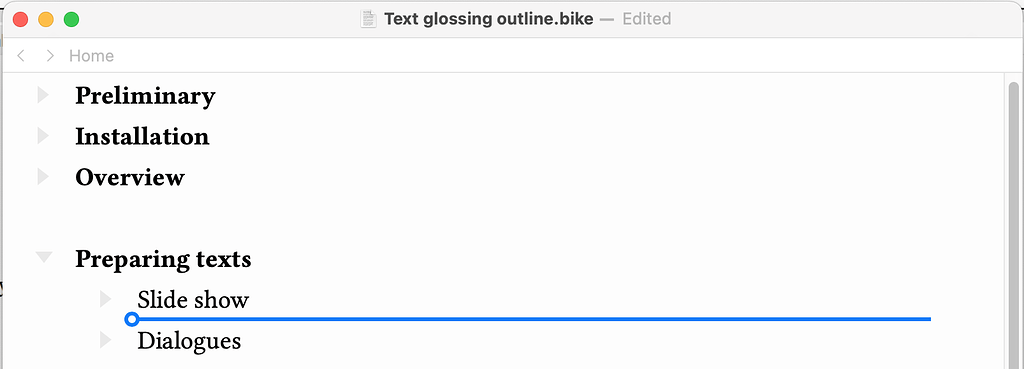
Task: Select the Dialogues item text
Action: pos(189,341)
